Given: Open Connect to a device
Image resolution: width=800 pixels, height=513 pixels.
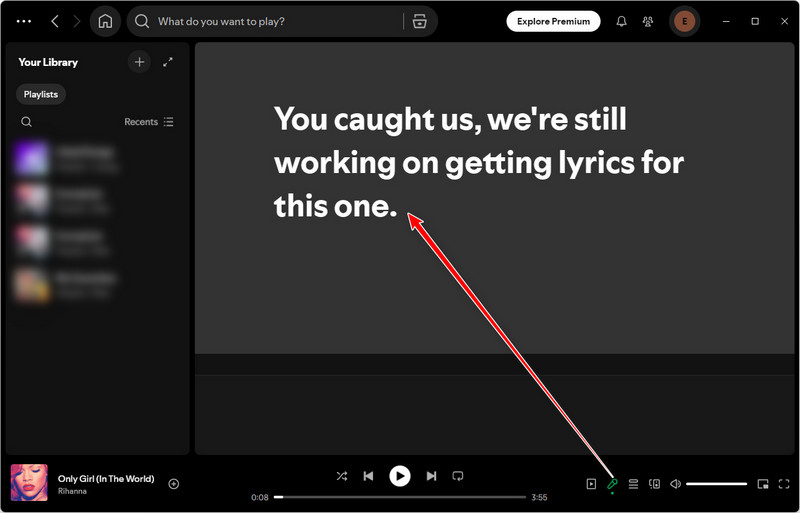Looking at the screenshot, I should click(x=655, y=484).
